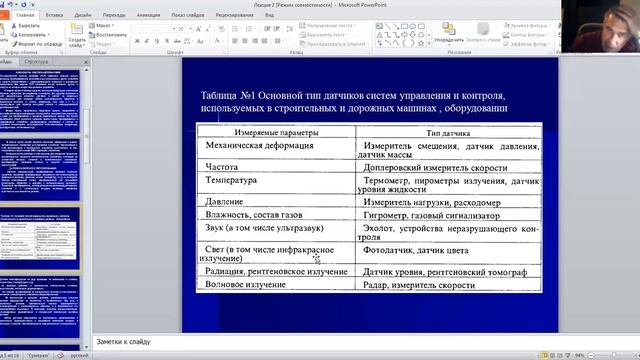Viewport: 640px width, 360px height.
Task: Decrease font size with A-down icon
Action: pos(208,29)
